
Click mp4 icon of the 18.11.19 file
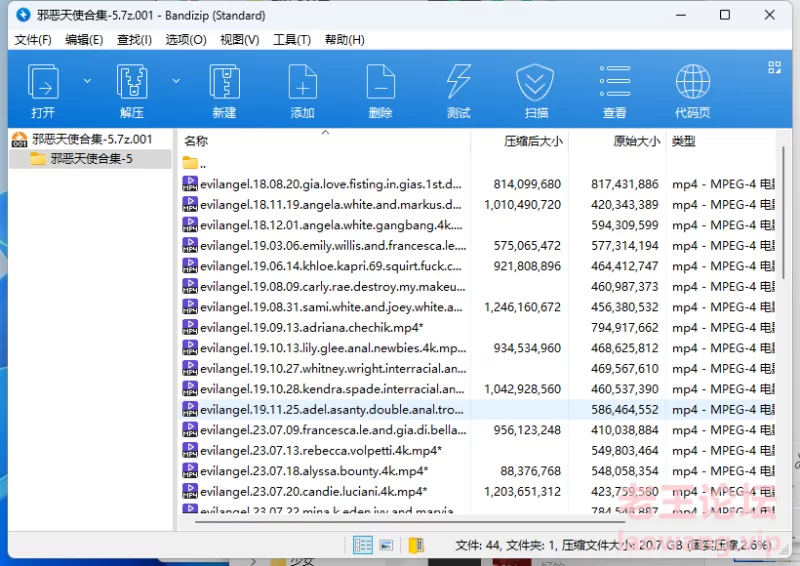point(190,204)
